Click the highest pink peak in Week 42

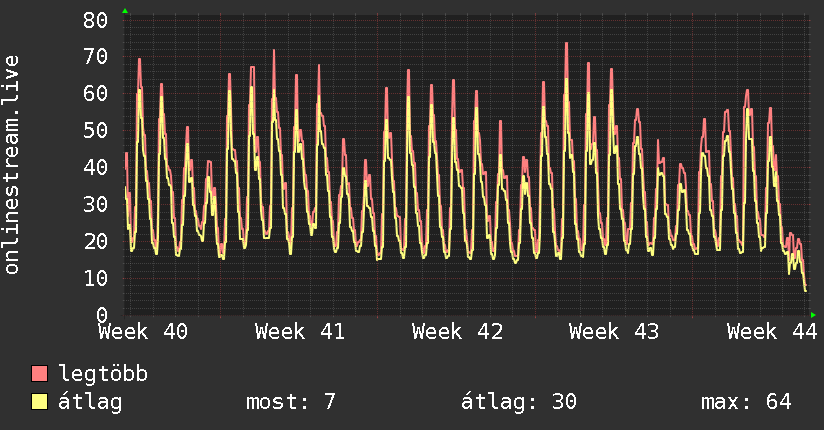click(x=408, y=70)
